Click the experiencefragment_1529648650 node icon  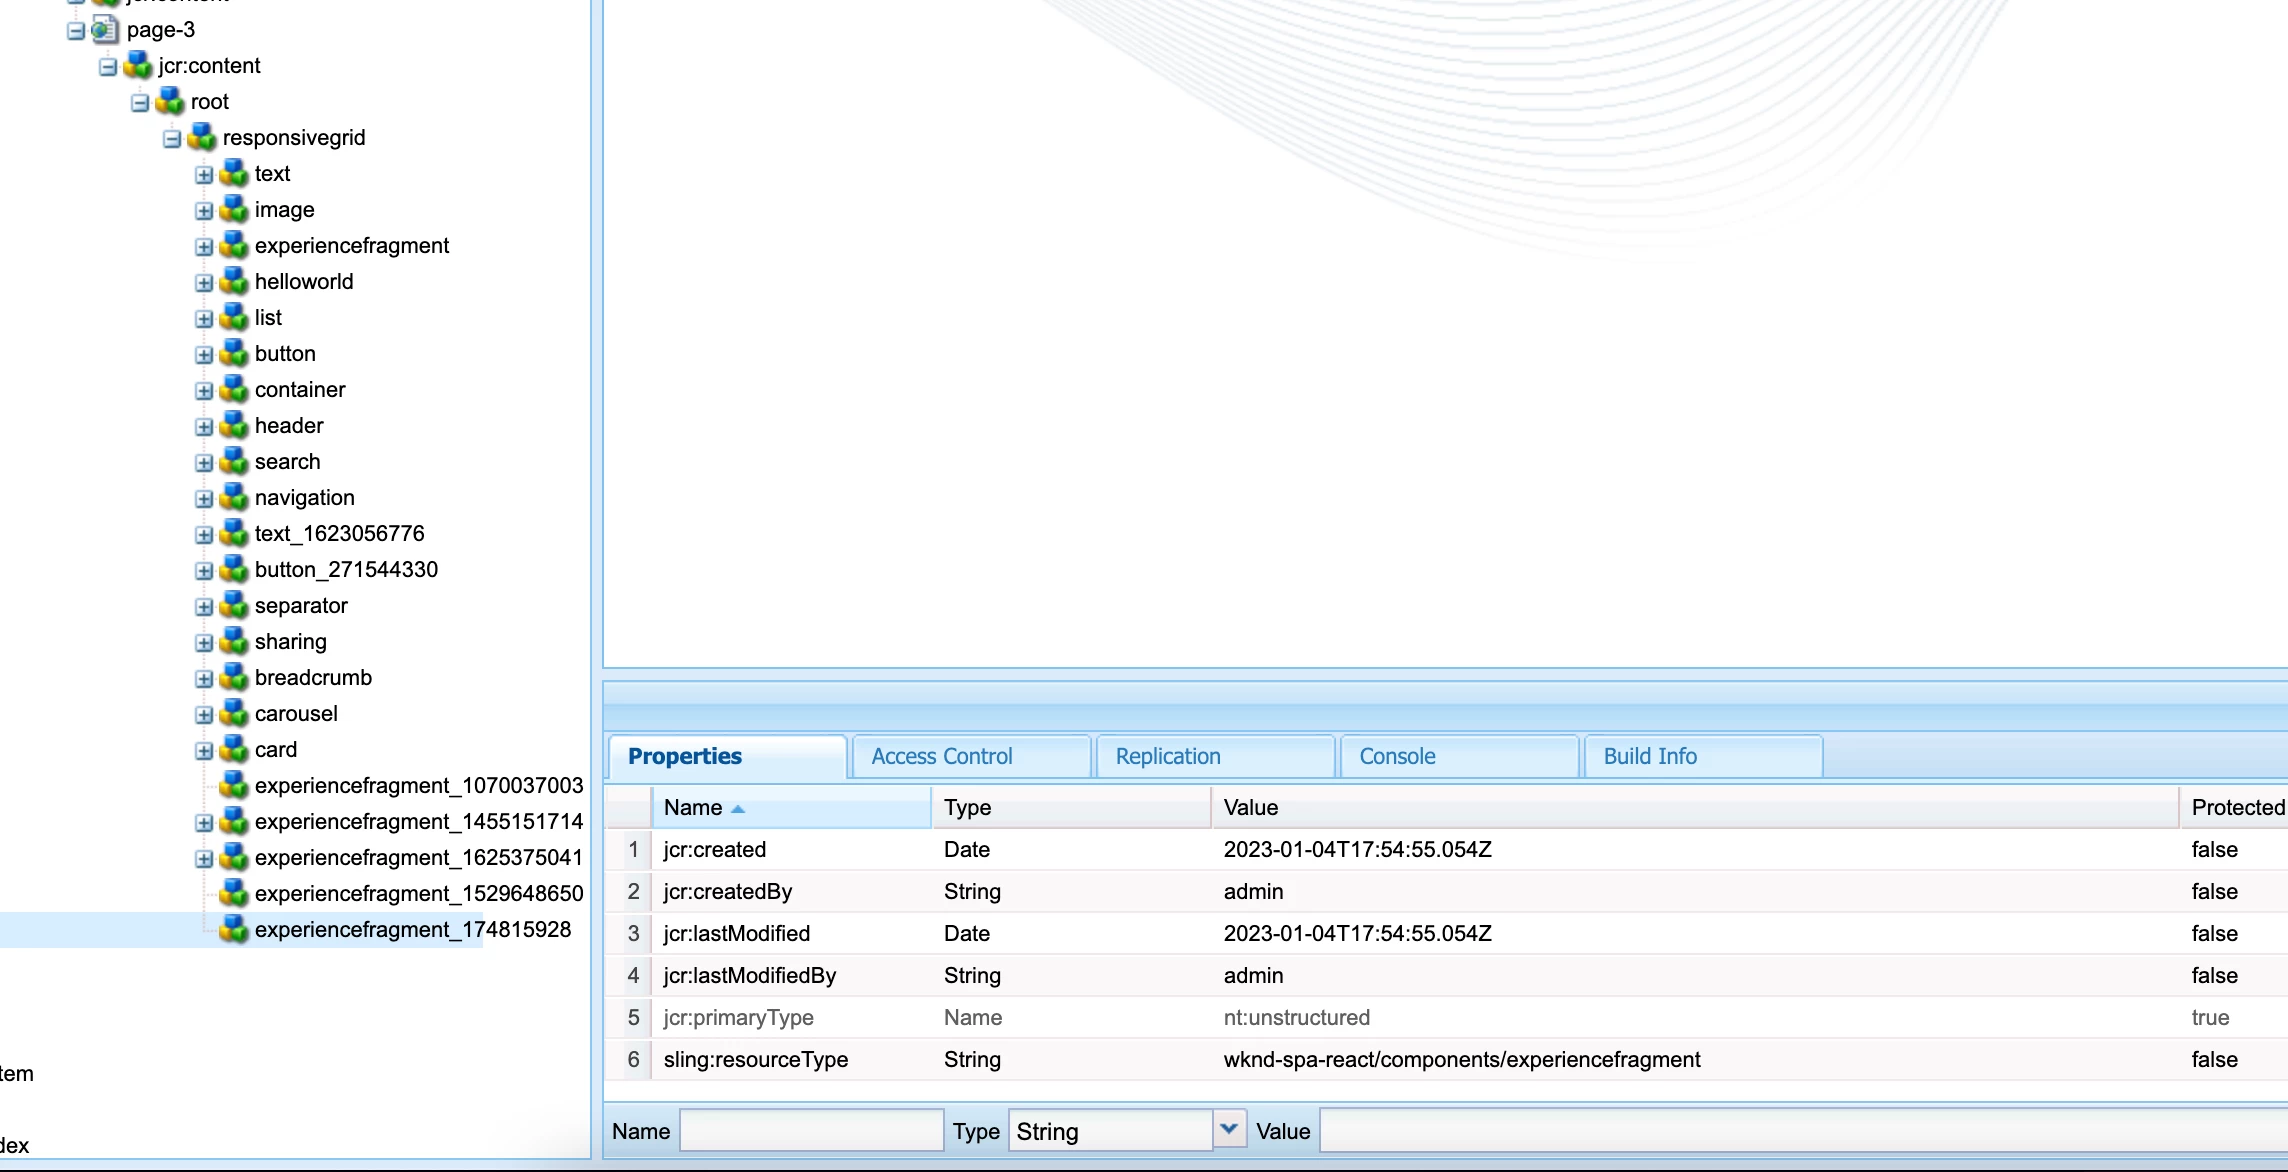233,894
